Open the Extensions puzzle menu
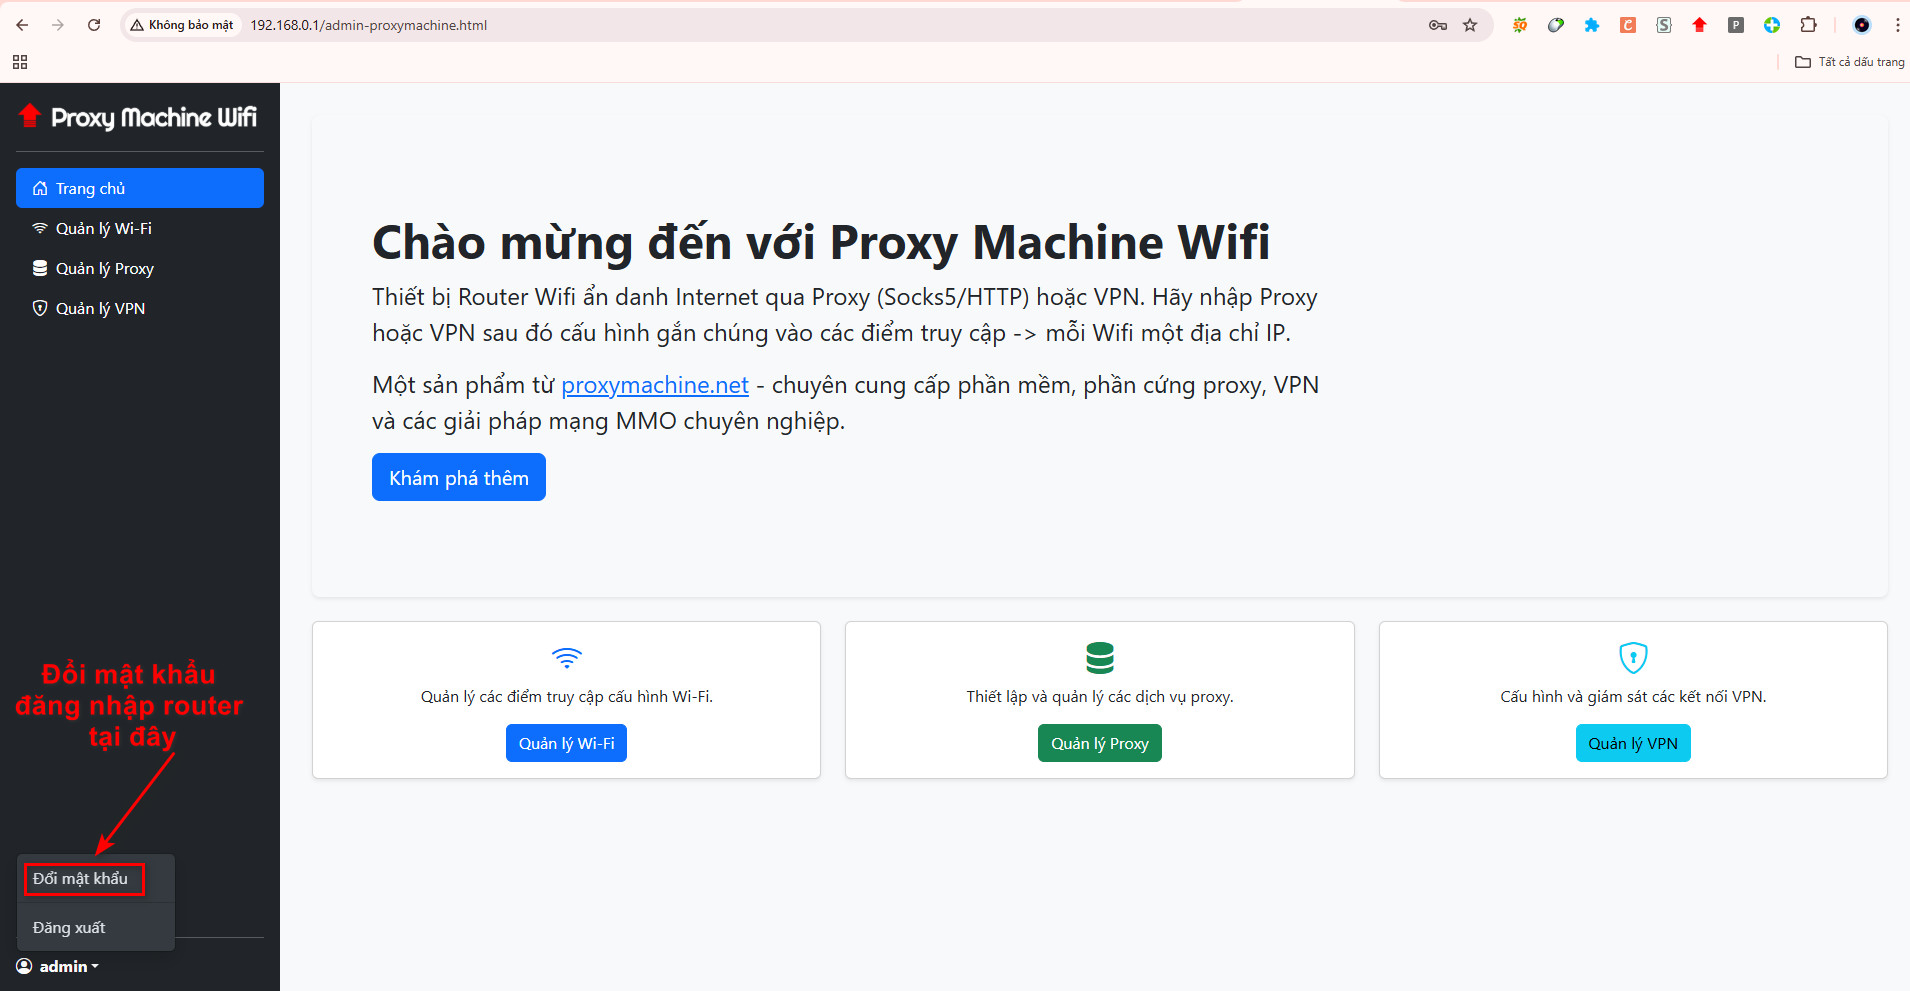 1808,25
